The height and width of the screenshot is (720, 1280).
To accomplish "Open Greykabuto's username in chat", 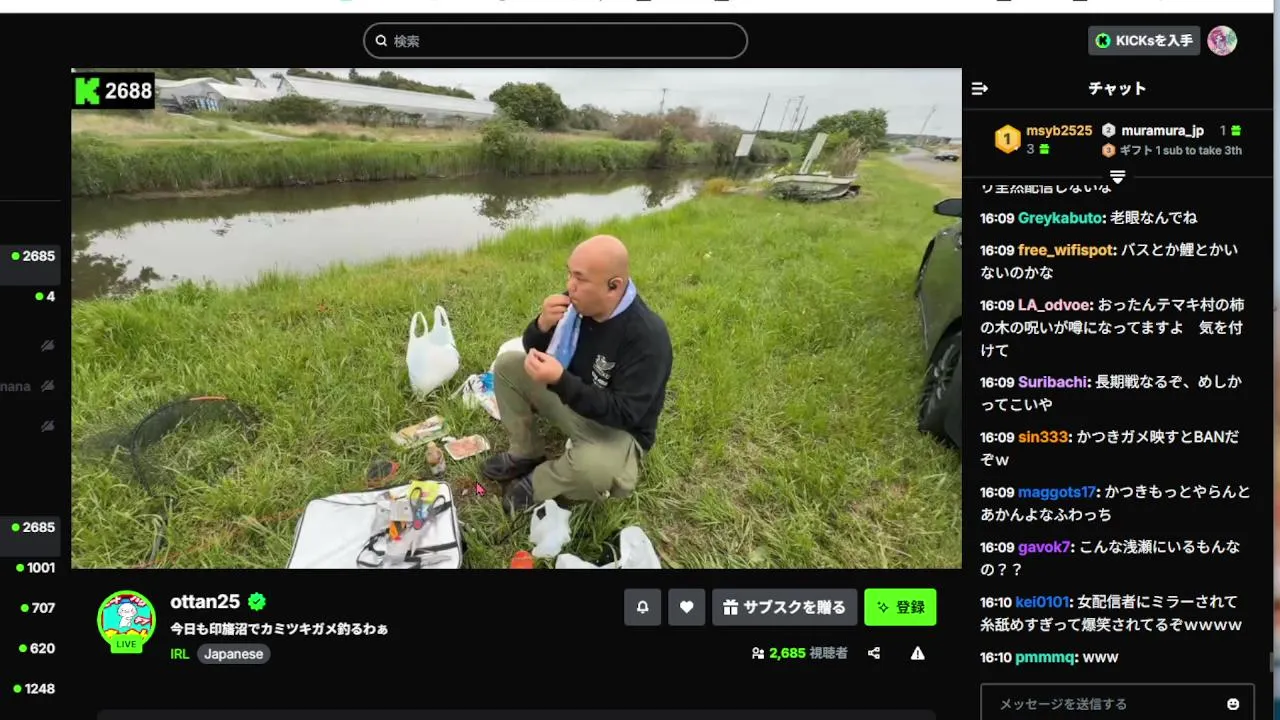I will coord(1060,218).
